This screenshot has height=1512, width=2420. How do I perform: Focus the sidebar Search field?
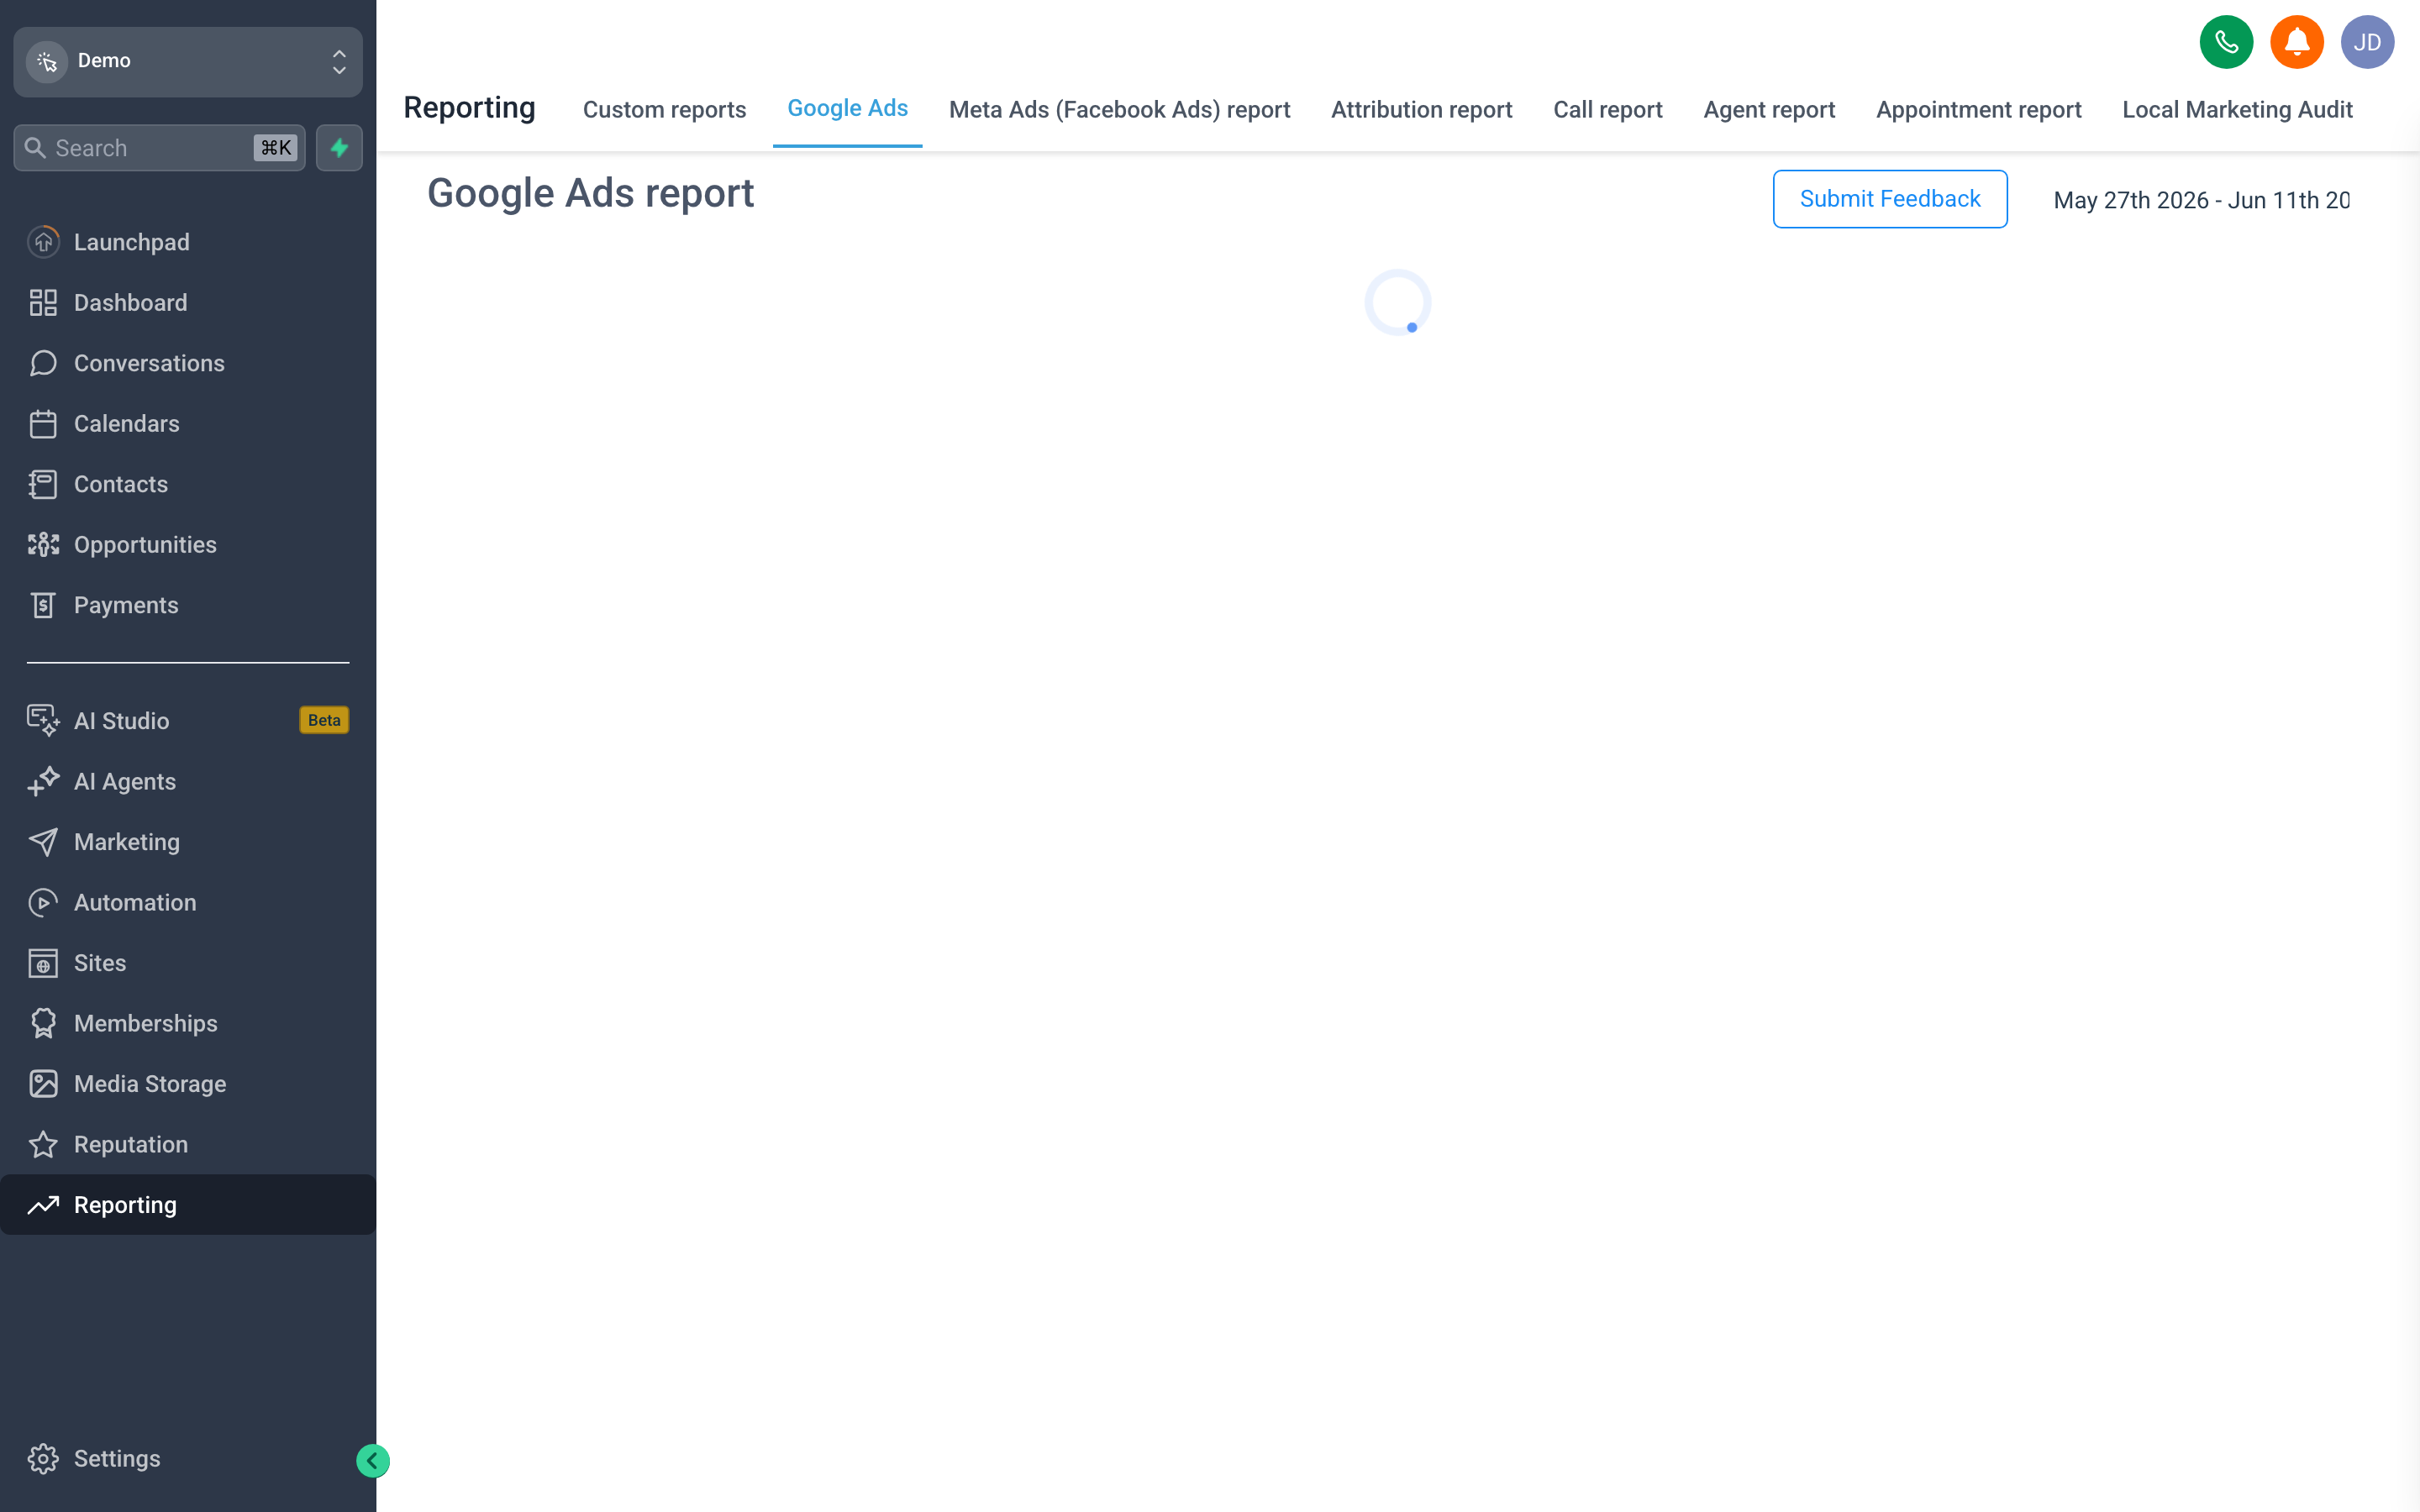(159, 148)
